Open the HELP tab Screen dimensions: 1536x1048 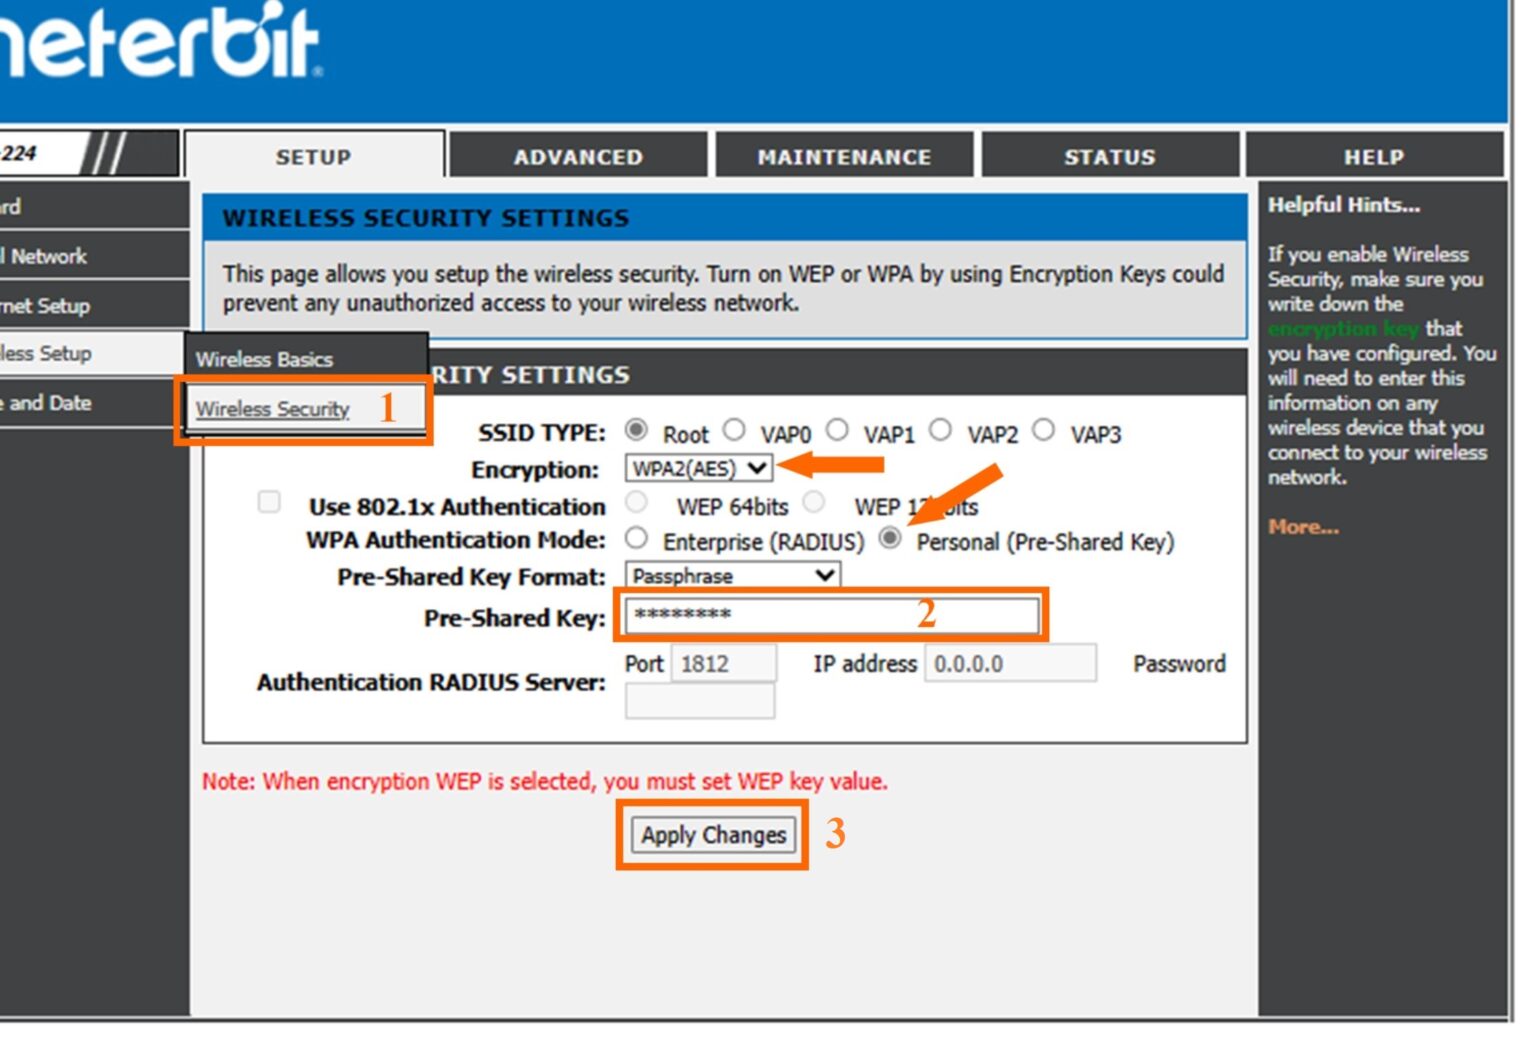click(x=1373, y=157)
